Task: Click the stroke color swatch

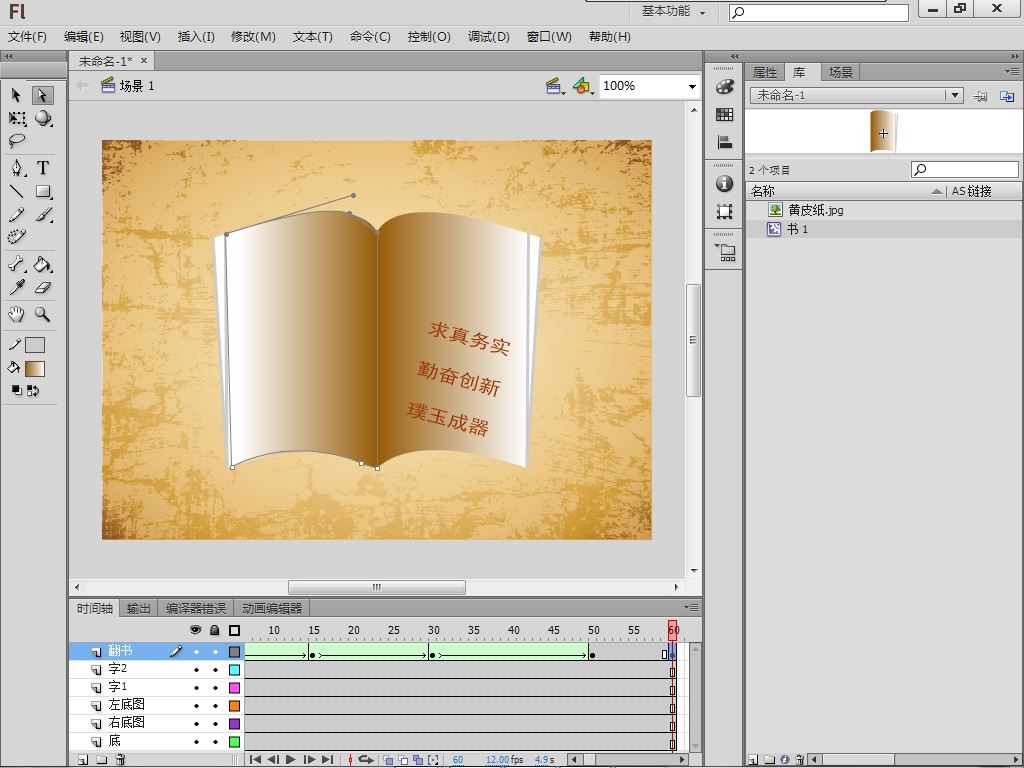Action: click(x=35, y=345)
